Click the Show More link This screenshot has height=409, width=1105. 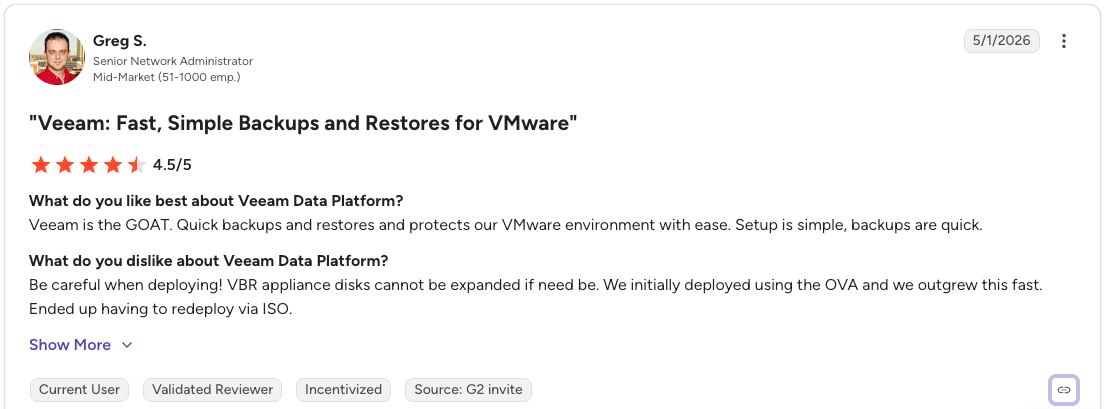point(70,345)
